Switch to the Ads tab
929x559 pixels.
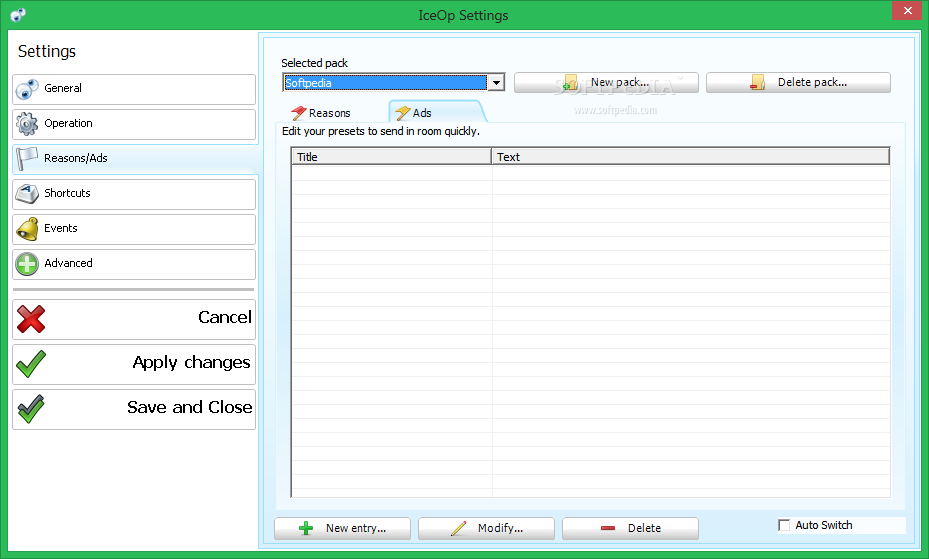[x=437, y=112]
